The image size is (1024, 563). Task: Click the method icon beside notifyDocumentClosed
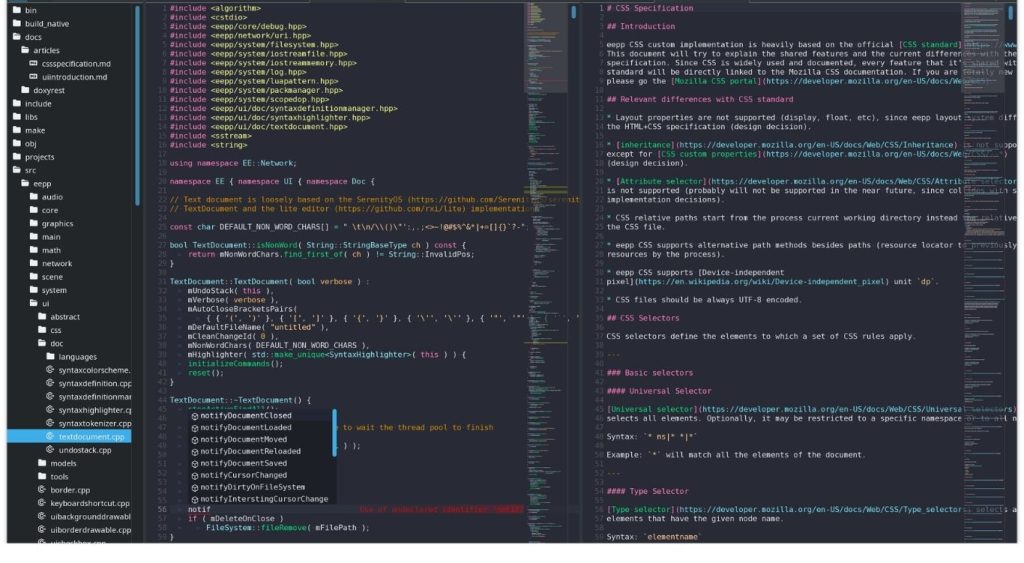(195, 416)
